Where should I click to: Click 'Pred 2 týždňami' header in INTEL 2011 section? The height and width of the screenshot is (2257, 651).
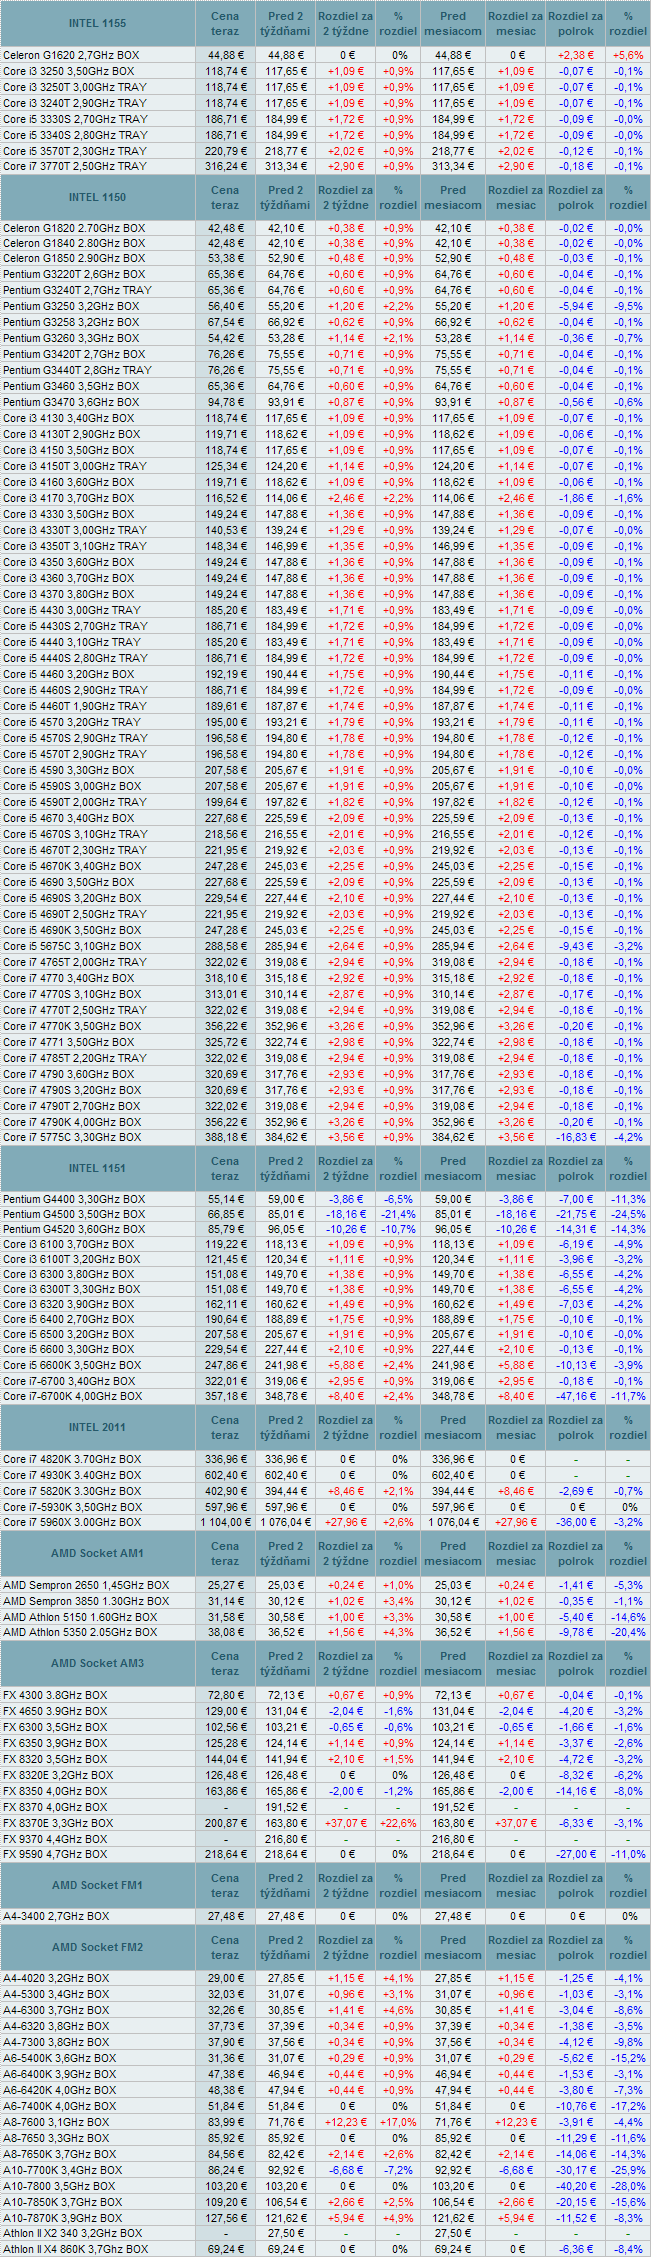pos(285,1427)
